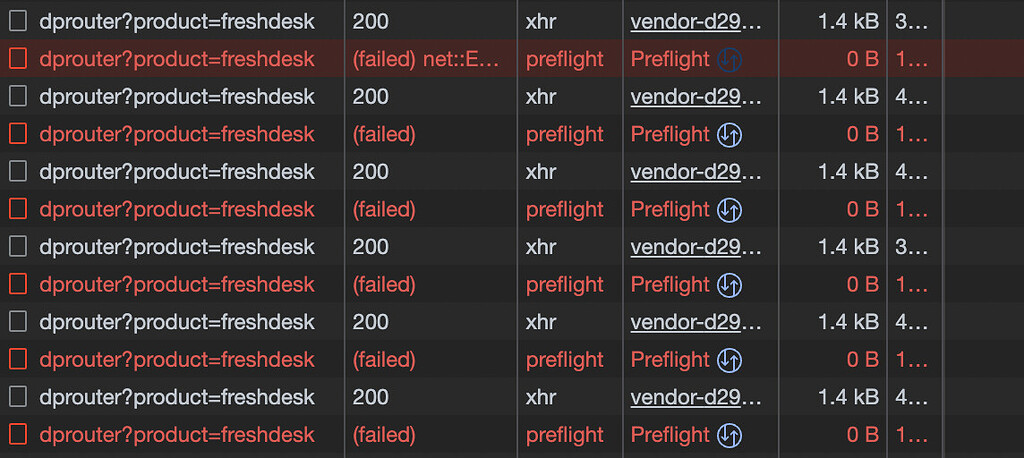Click the 200 status in the top row

[370, 22]
